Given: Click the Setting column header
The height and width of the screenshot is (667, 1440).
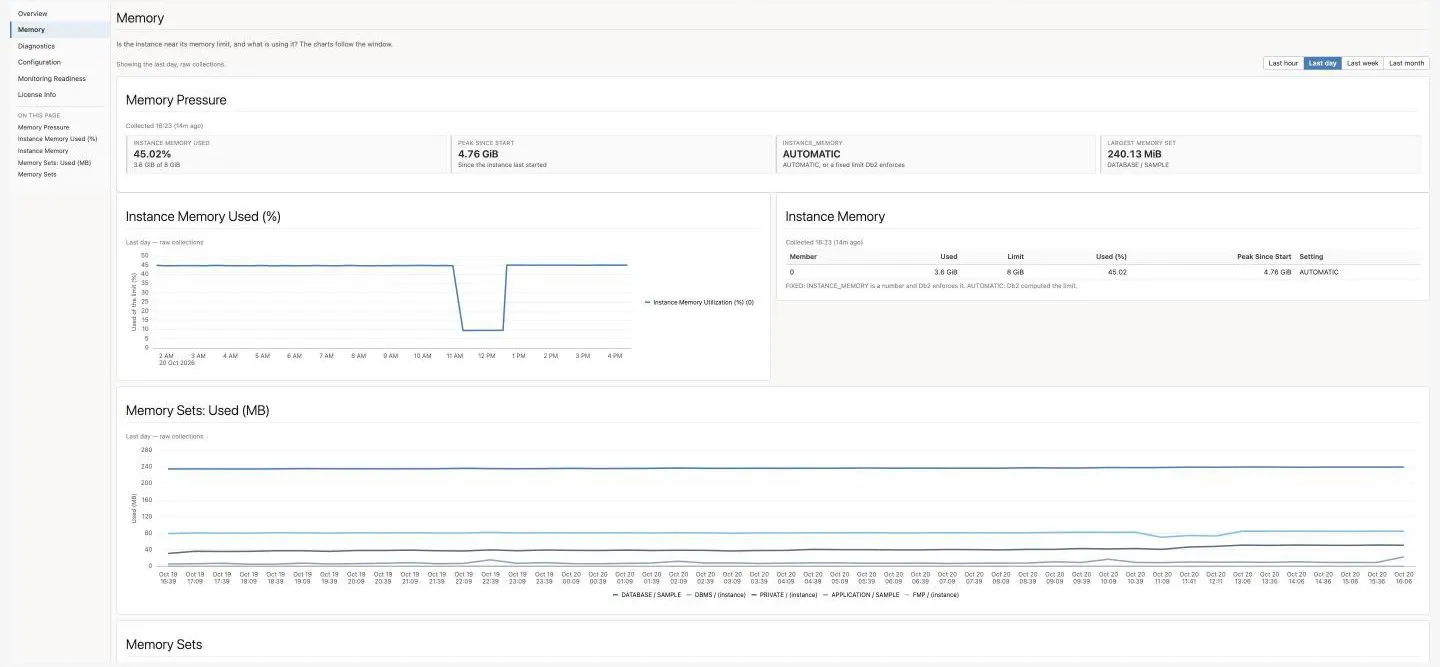Looking at the screenshot, I should click(1311, 257).
